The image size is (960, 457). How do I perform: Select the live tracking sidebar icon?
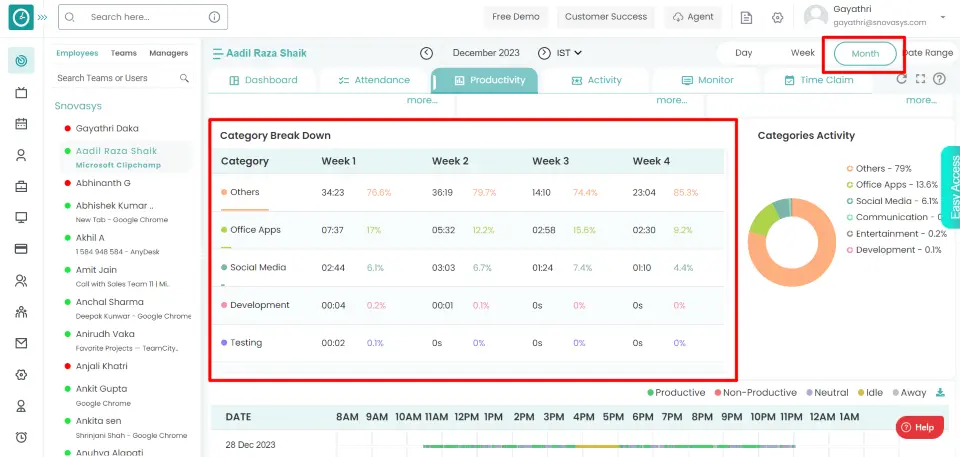click(x=21, y=61)
